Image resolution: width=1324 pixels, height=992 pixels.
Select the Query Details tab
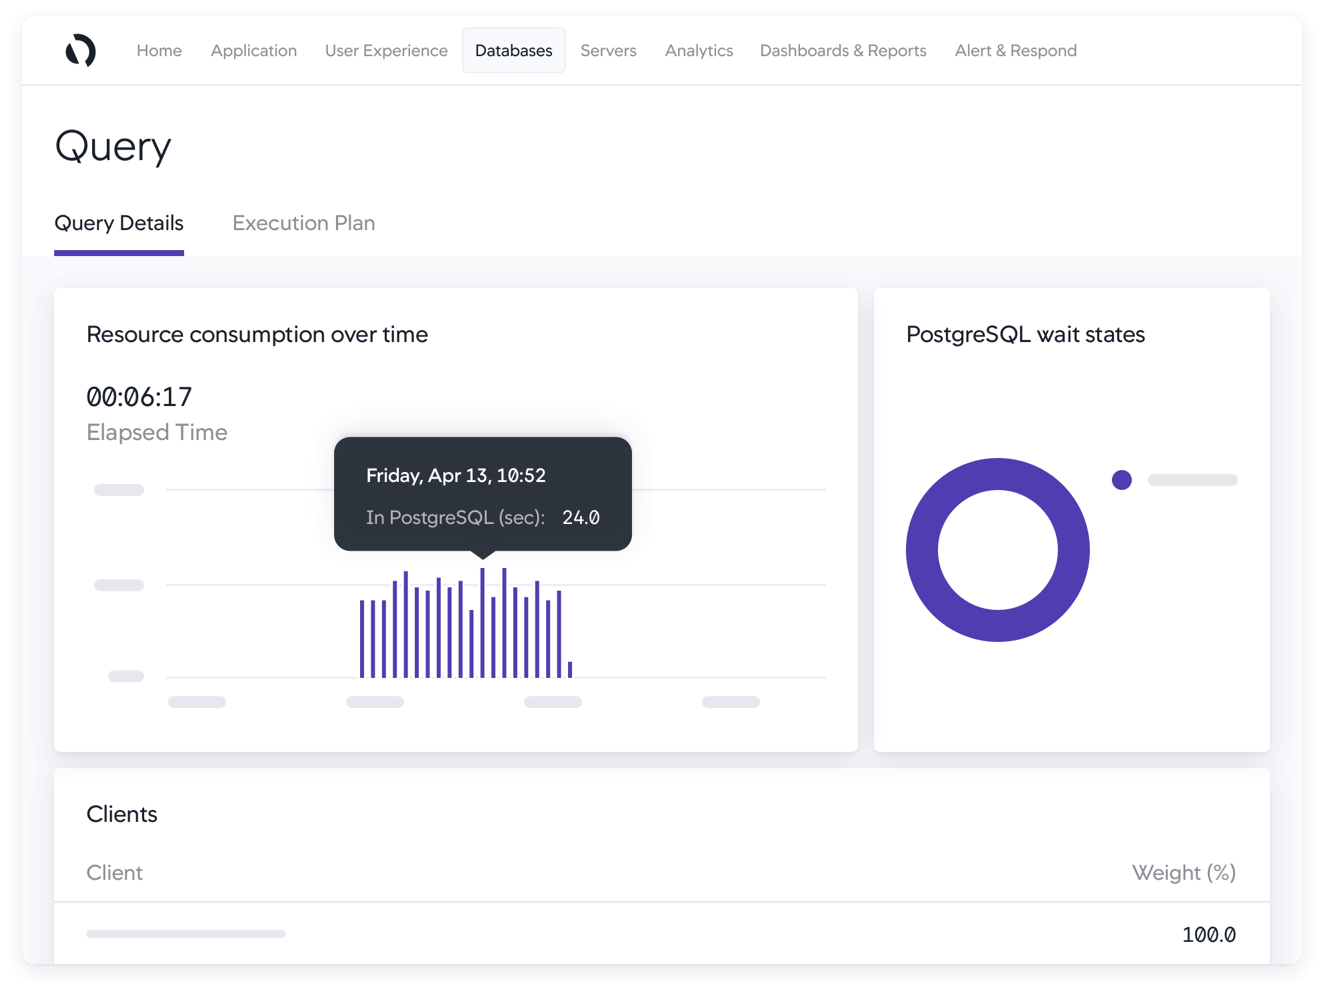pyautogui.click(x=119, y=223)
